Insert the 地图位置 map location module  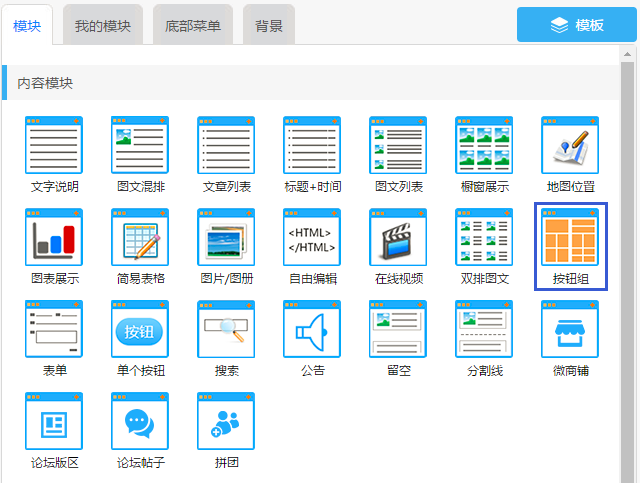(x=570, y=145)
